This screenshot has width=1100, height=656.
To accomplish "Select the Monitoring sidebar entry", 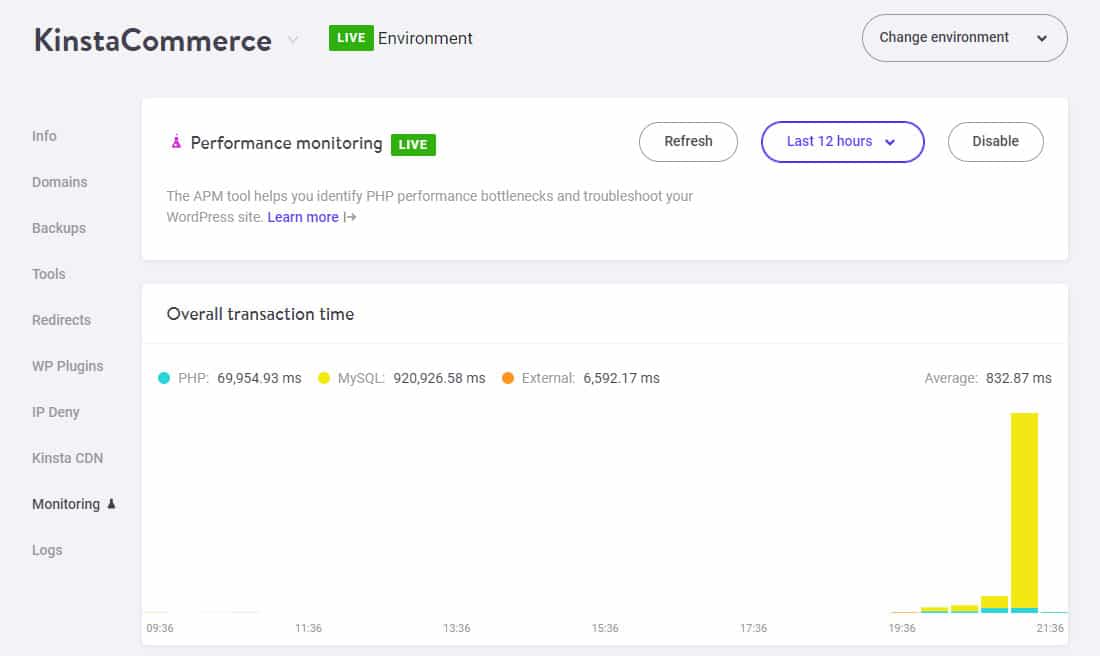I will click(x=65, y=504).
